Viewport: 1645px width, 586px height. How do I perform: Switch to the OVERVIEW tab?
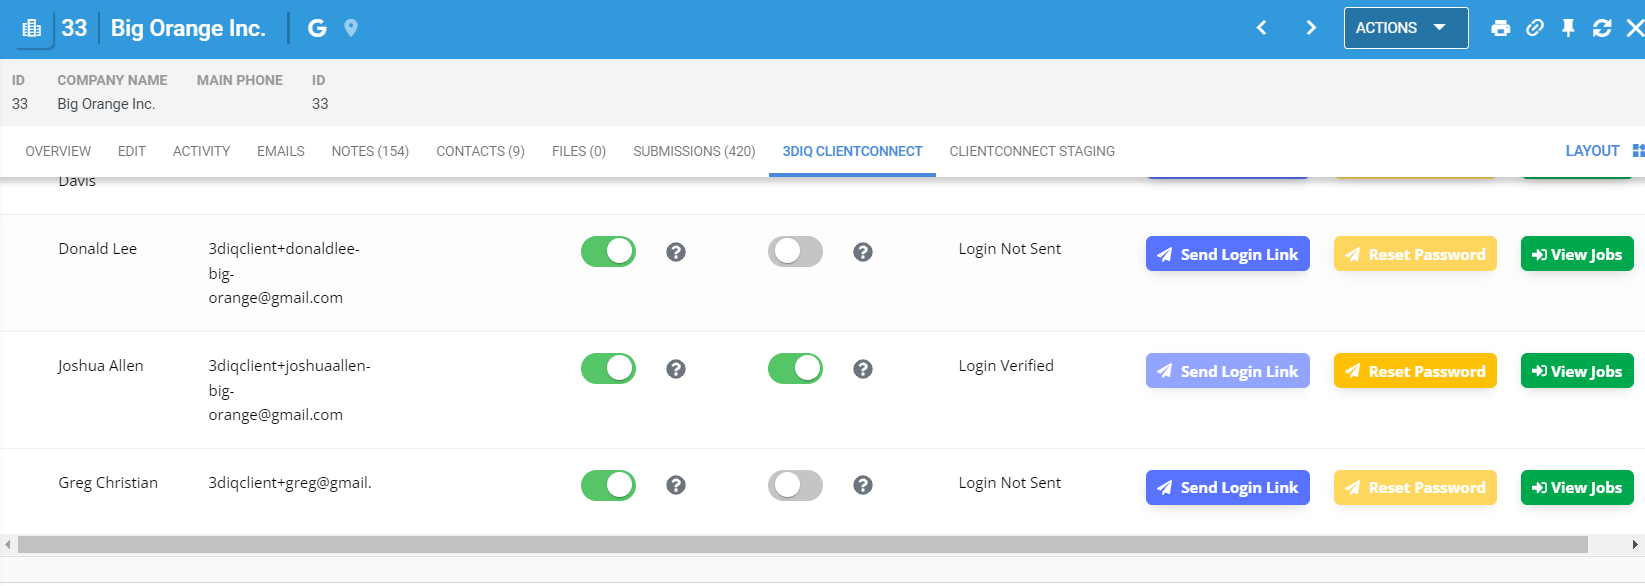click(58, 151)
